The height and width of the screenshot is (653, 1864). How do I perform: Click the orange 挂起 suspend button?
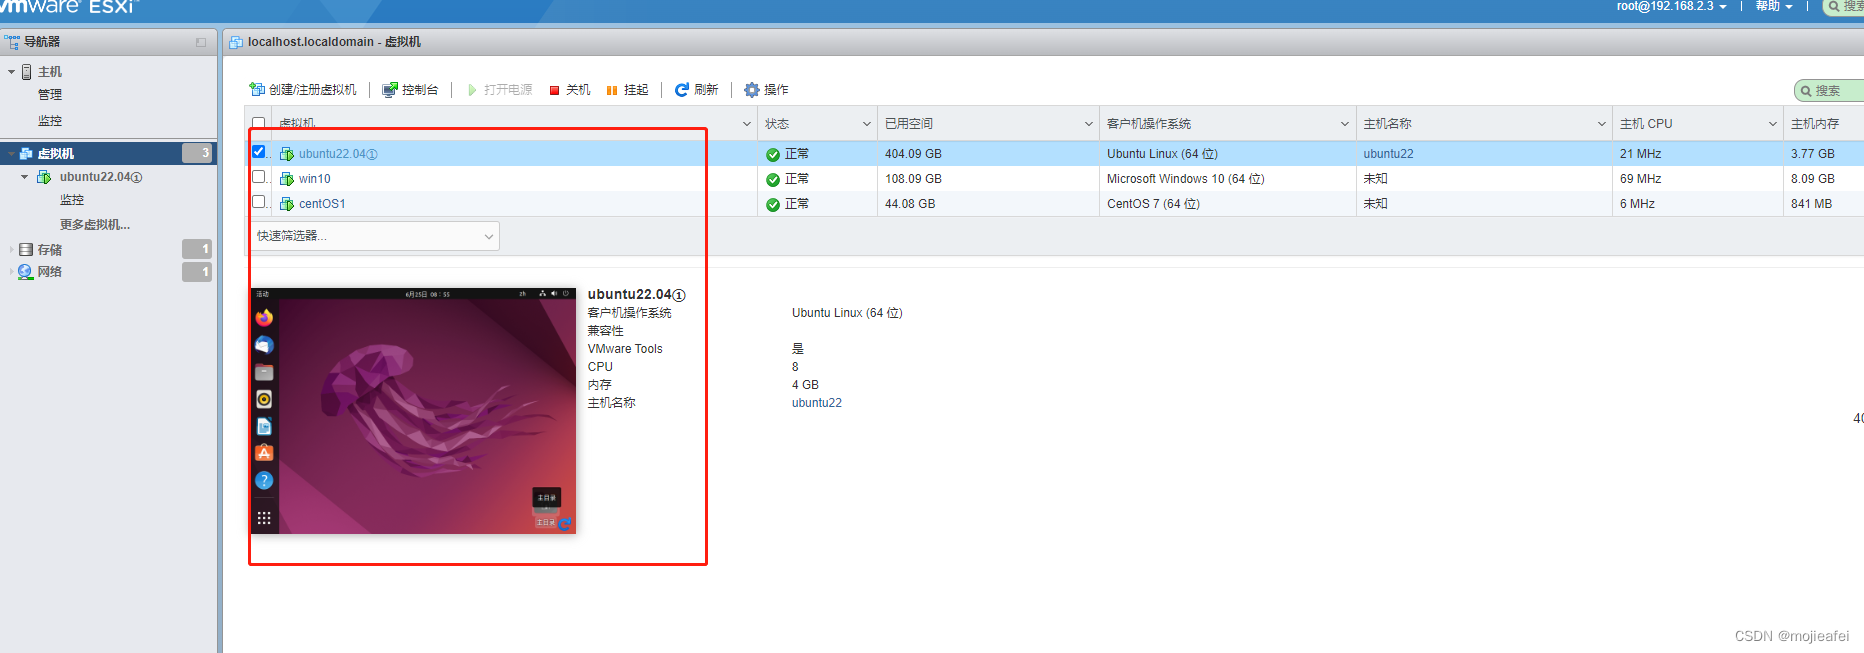(627, 90)
